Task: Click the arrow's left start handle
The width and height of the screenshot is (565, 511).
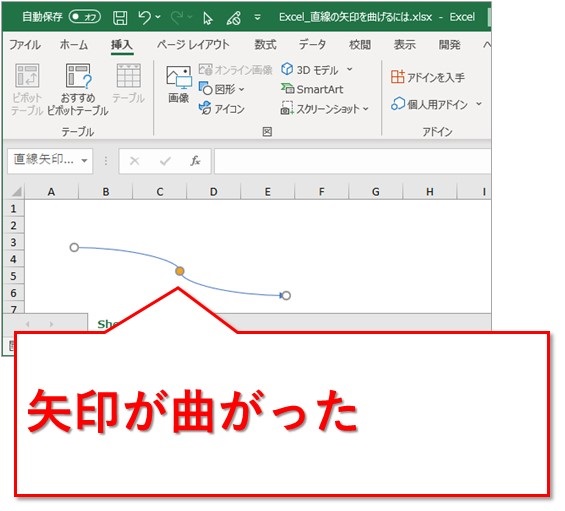Action: click(x=74, y=248)
